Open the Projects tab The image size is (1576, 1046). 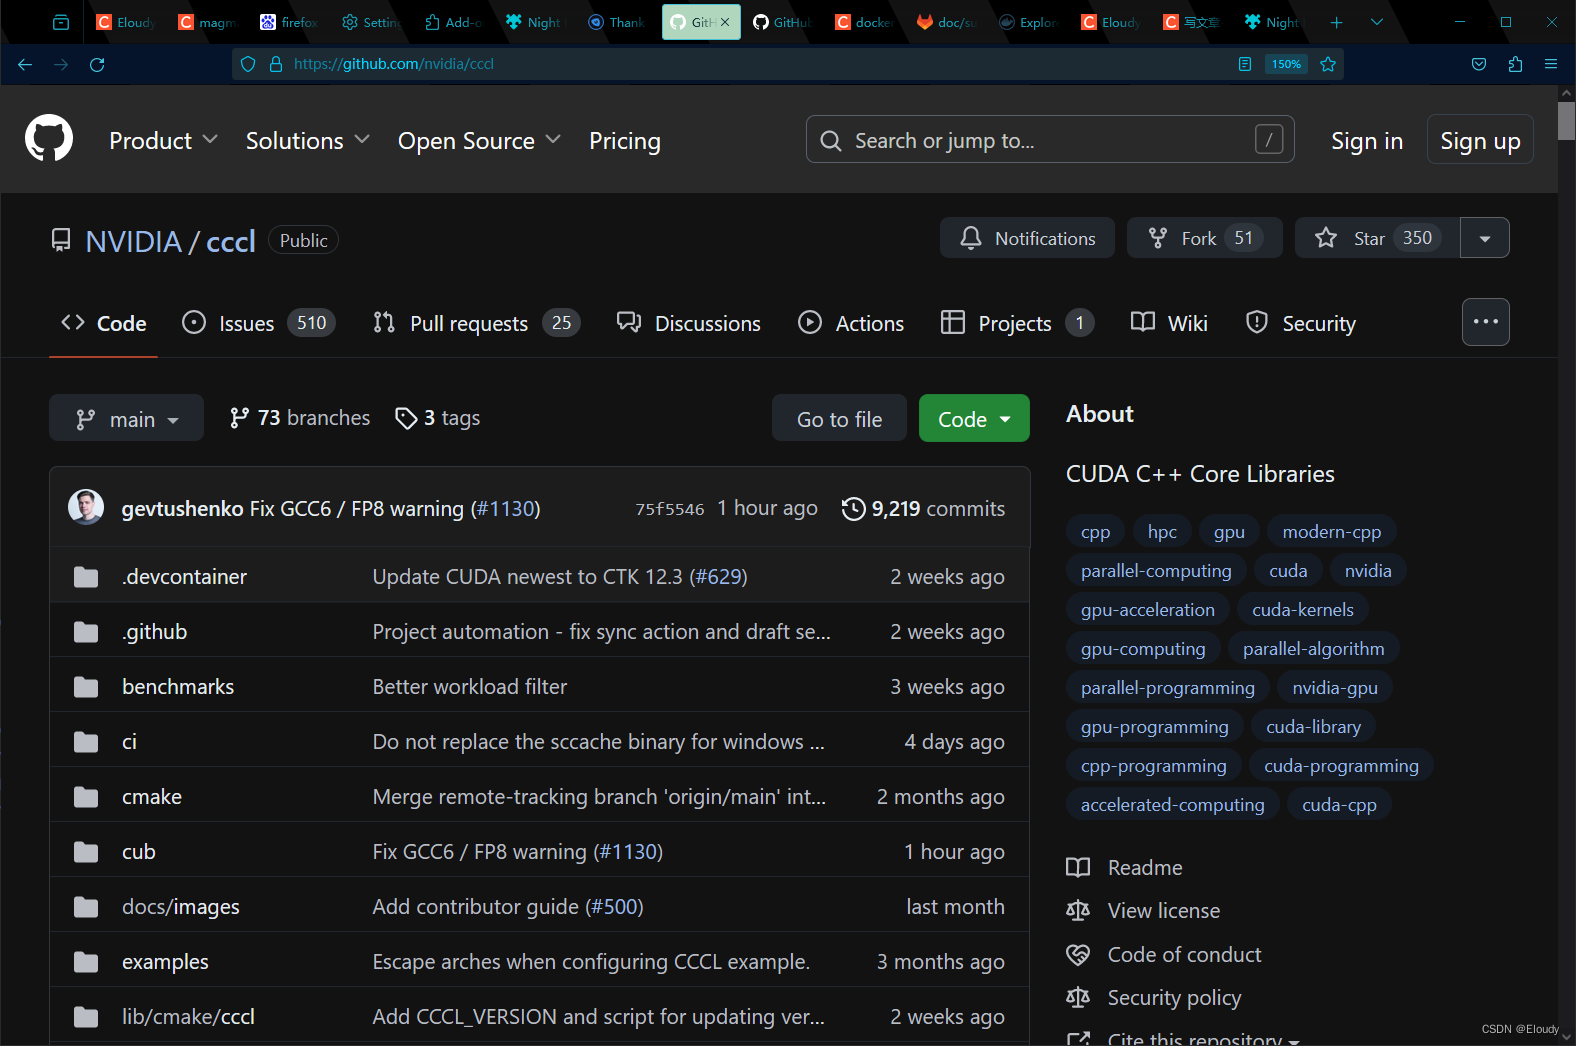pos(1017,323)
